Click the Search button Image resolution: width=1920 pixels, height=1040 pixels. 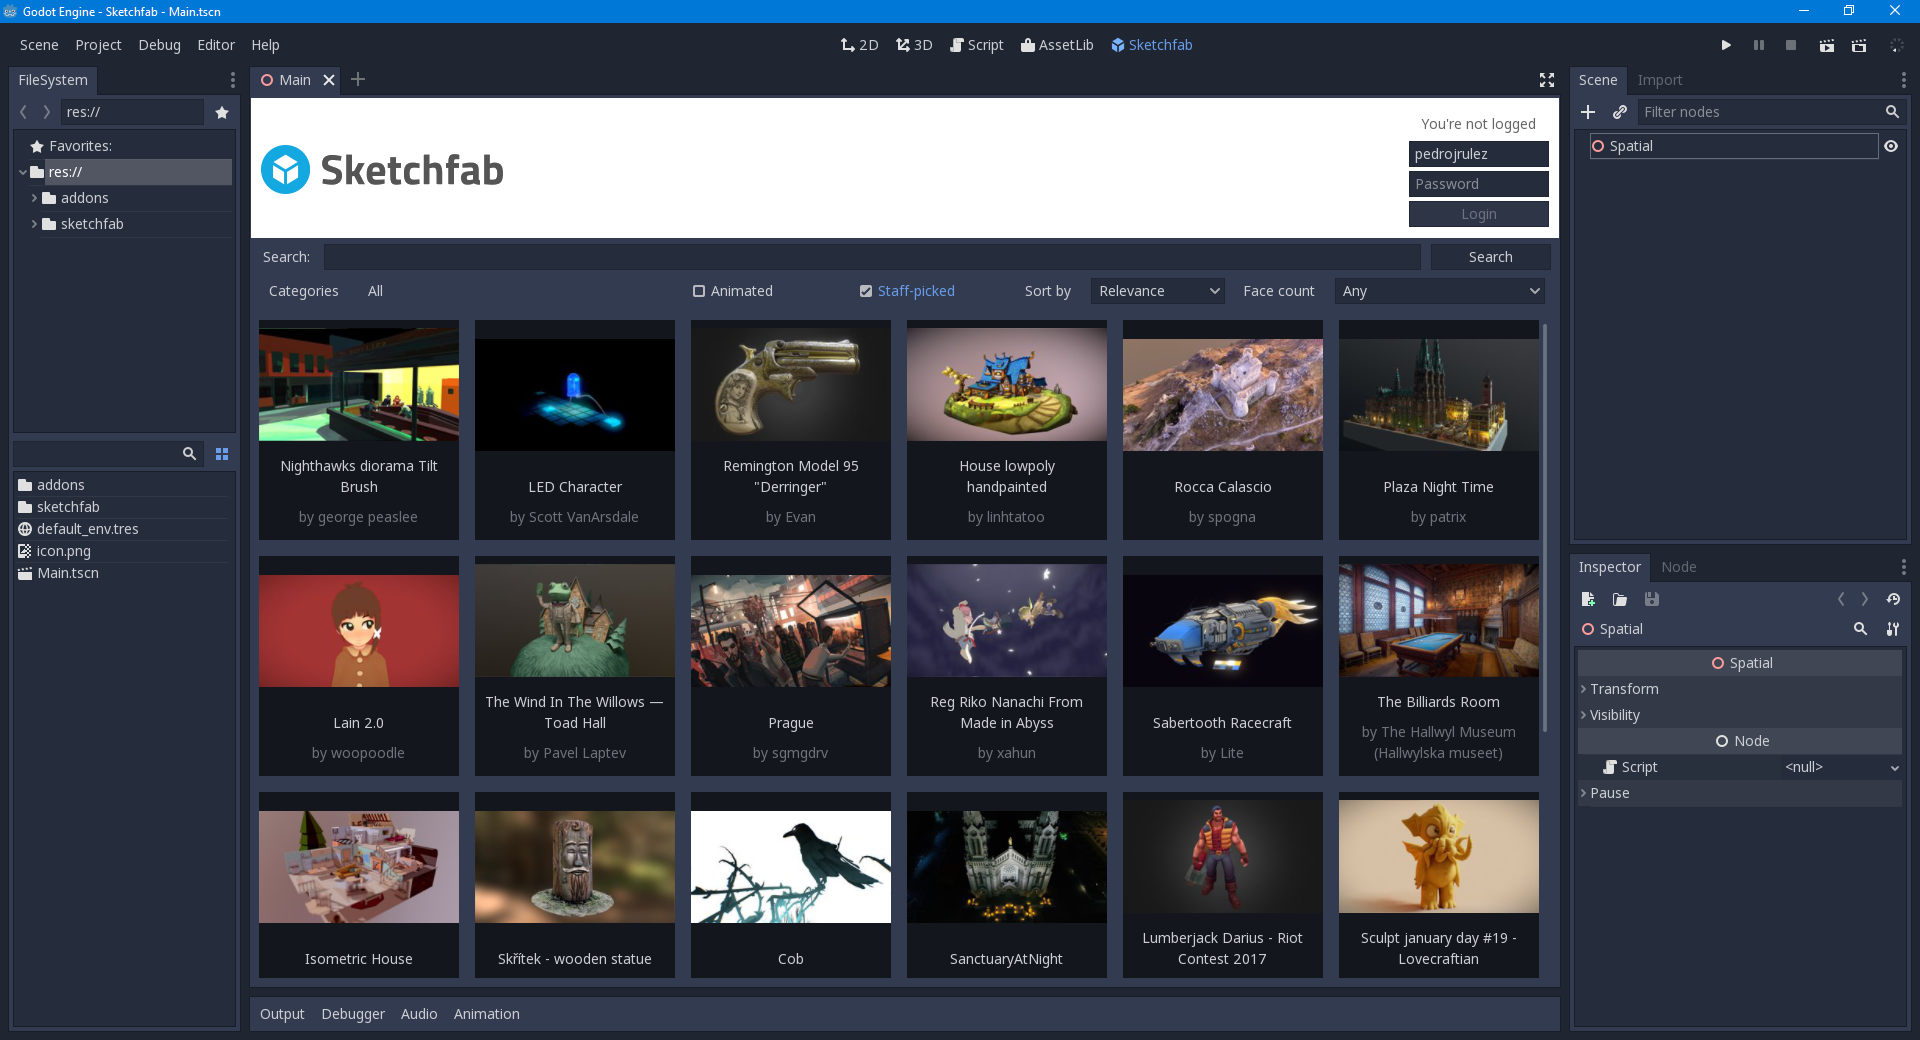(x=1490, y=257)
